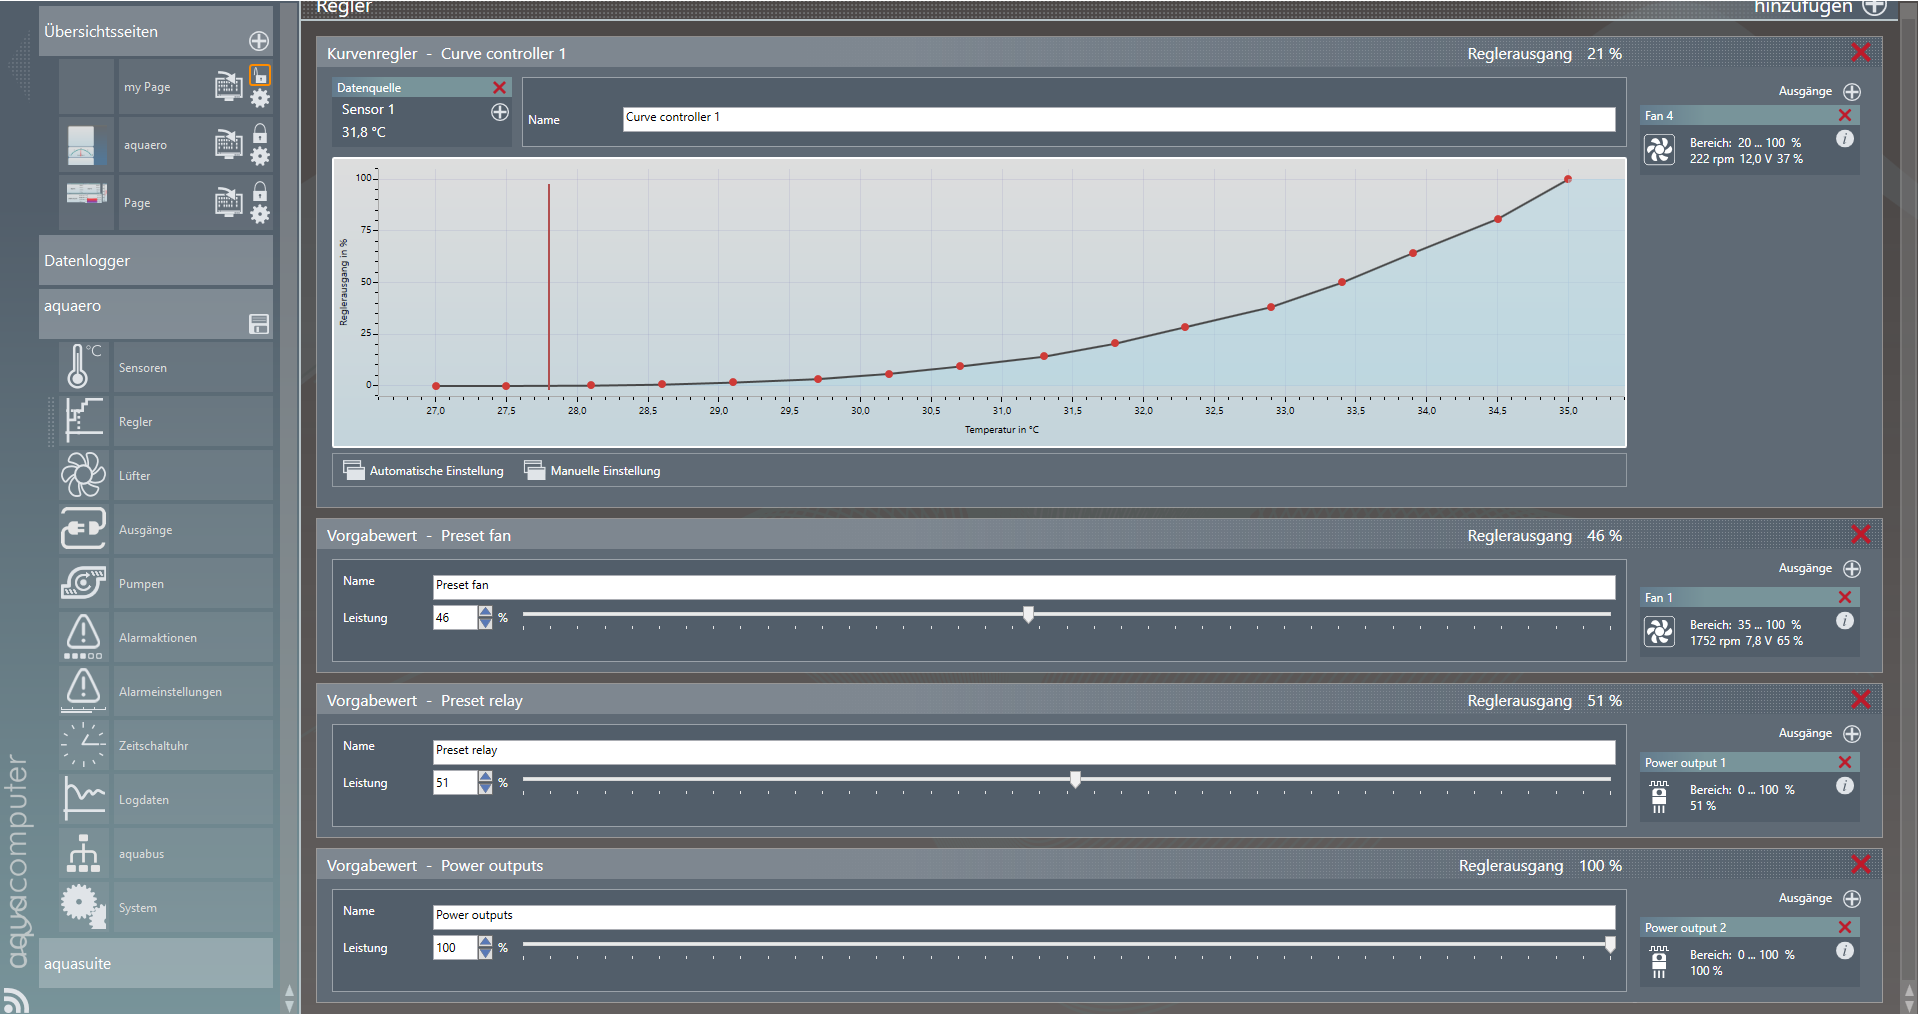Remove Fan 1 output
The width and height of the screenshot is (1918, 1014).
pyautogui.click(x=1845, y=597)
